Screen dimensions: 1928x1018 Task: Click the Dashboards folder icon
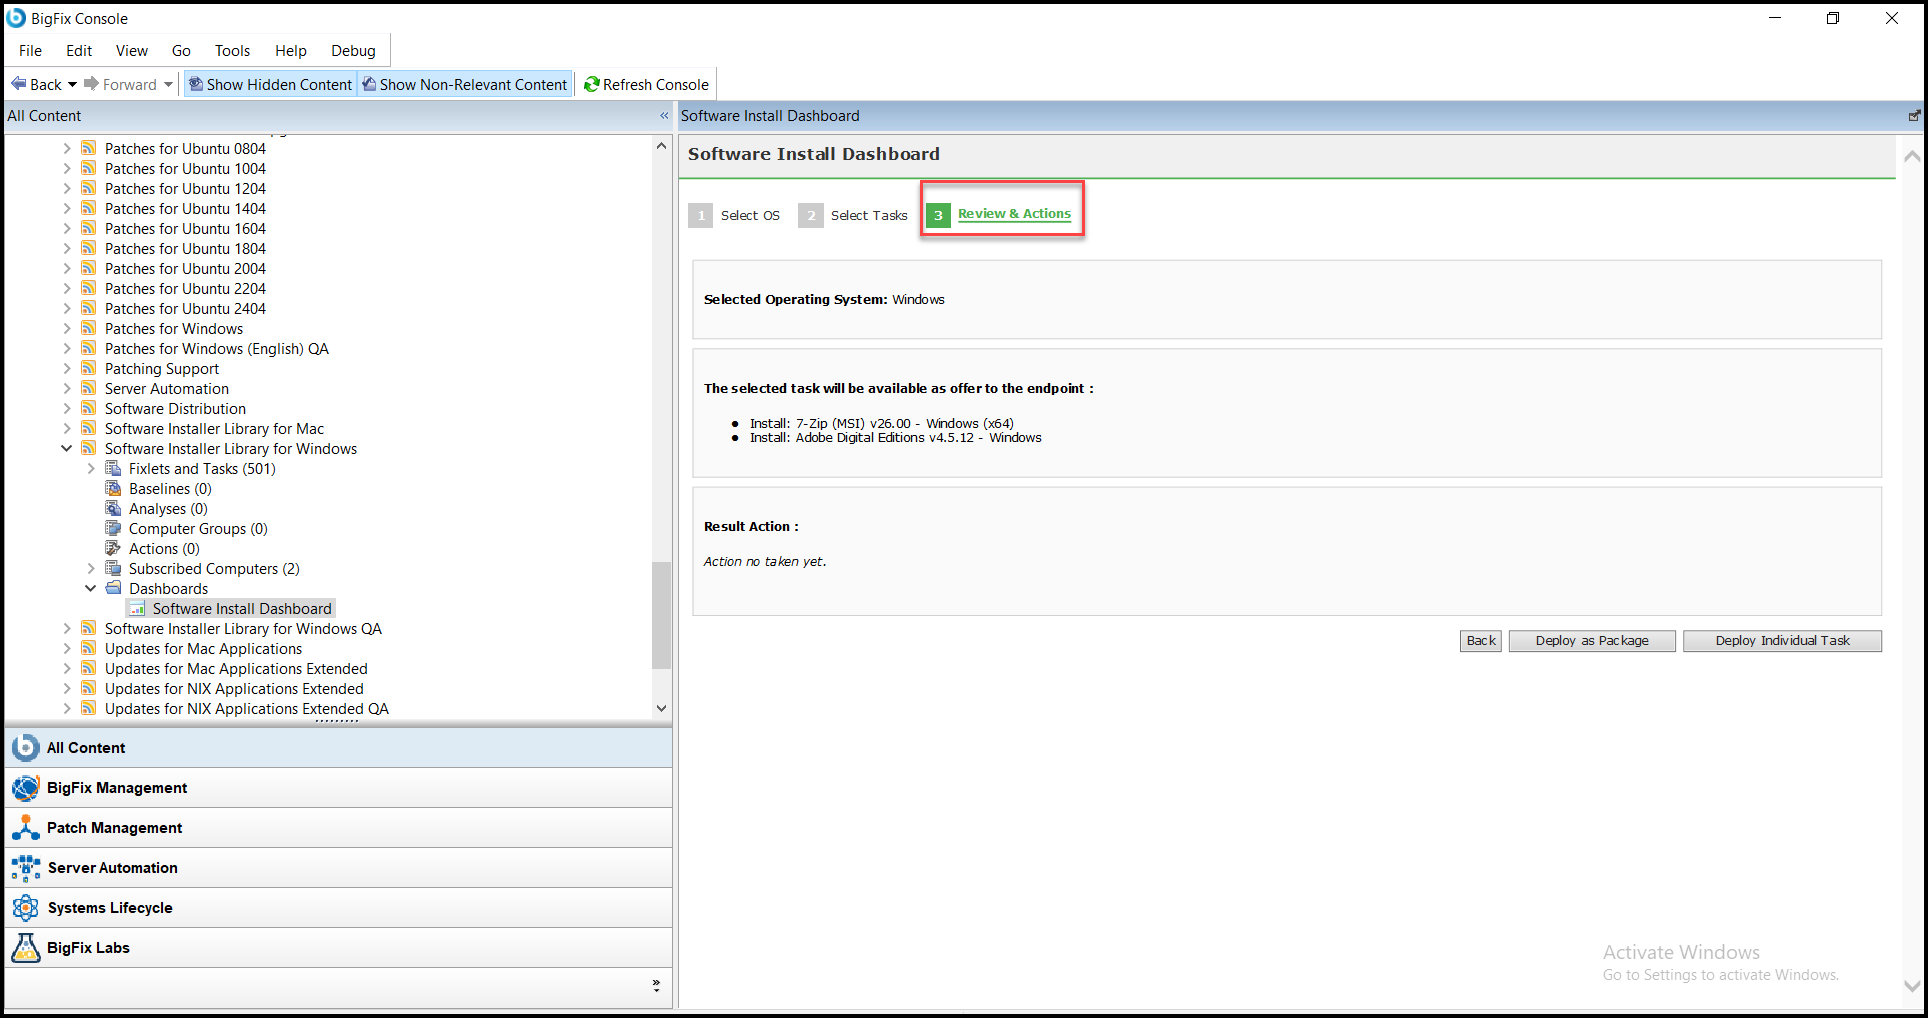113,588
